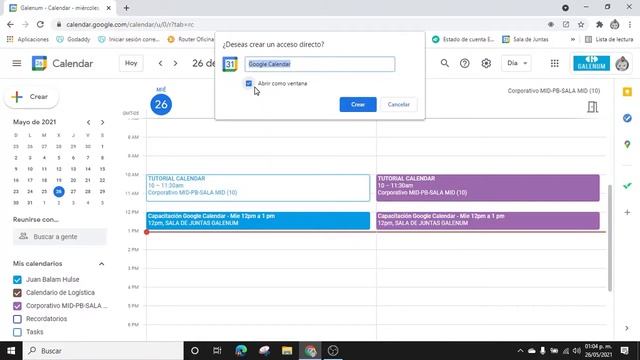Open File Explorer from the taskbar
640x360 pixels.
coord(287,351)
